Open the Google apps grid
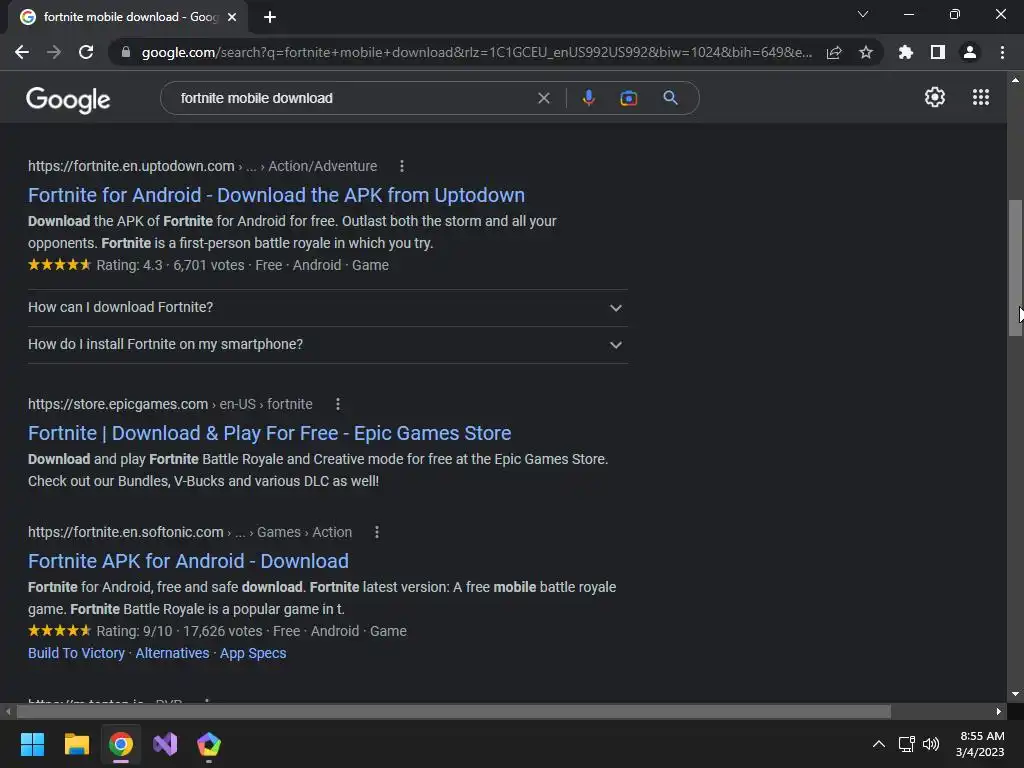This screenshot has width=1024, height=768. coord(981,97)
